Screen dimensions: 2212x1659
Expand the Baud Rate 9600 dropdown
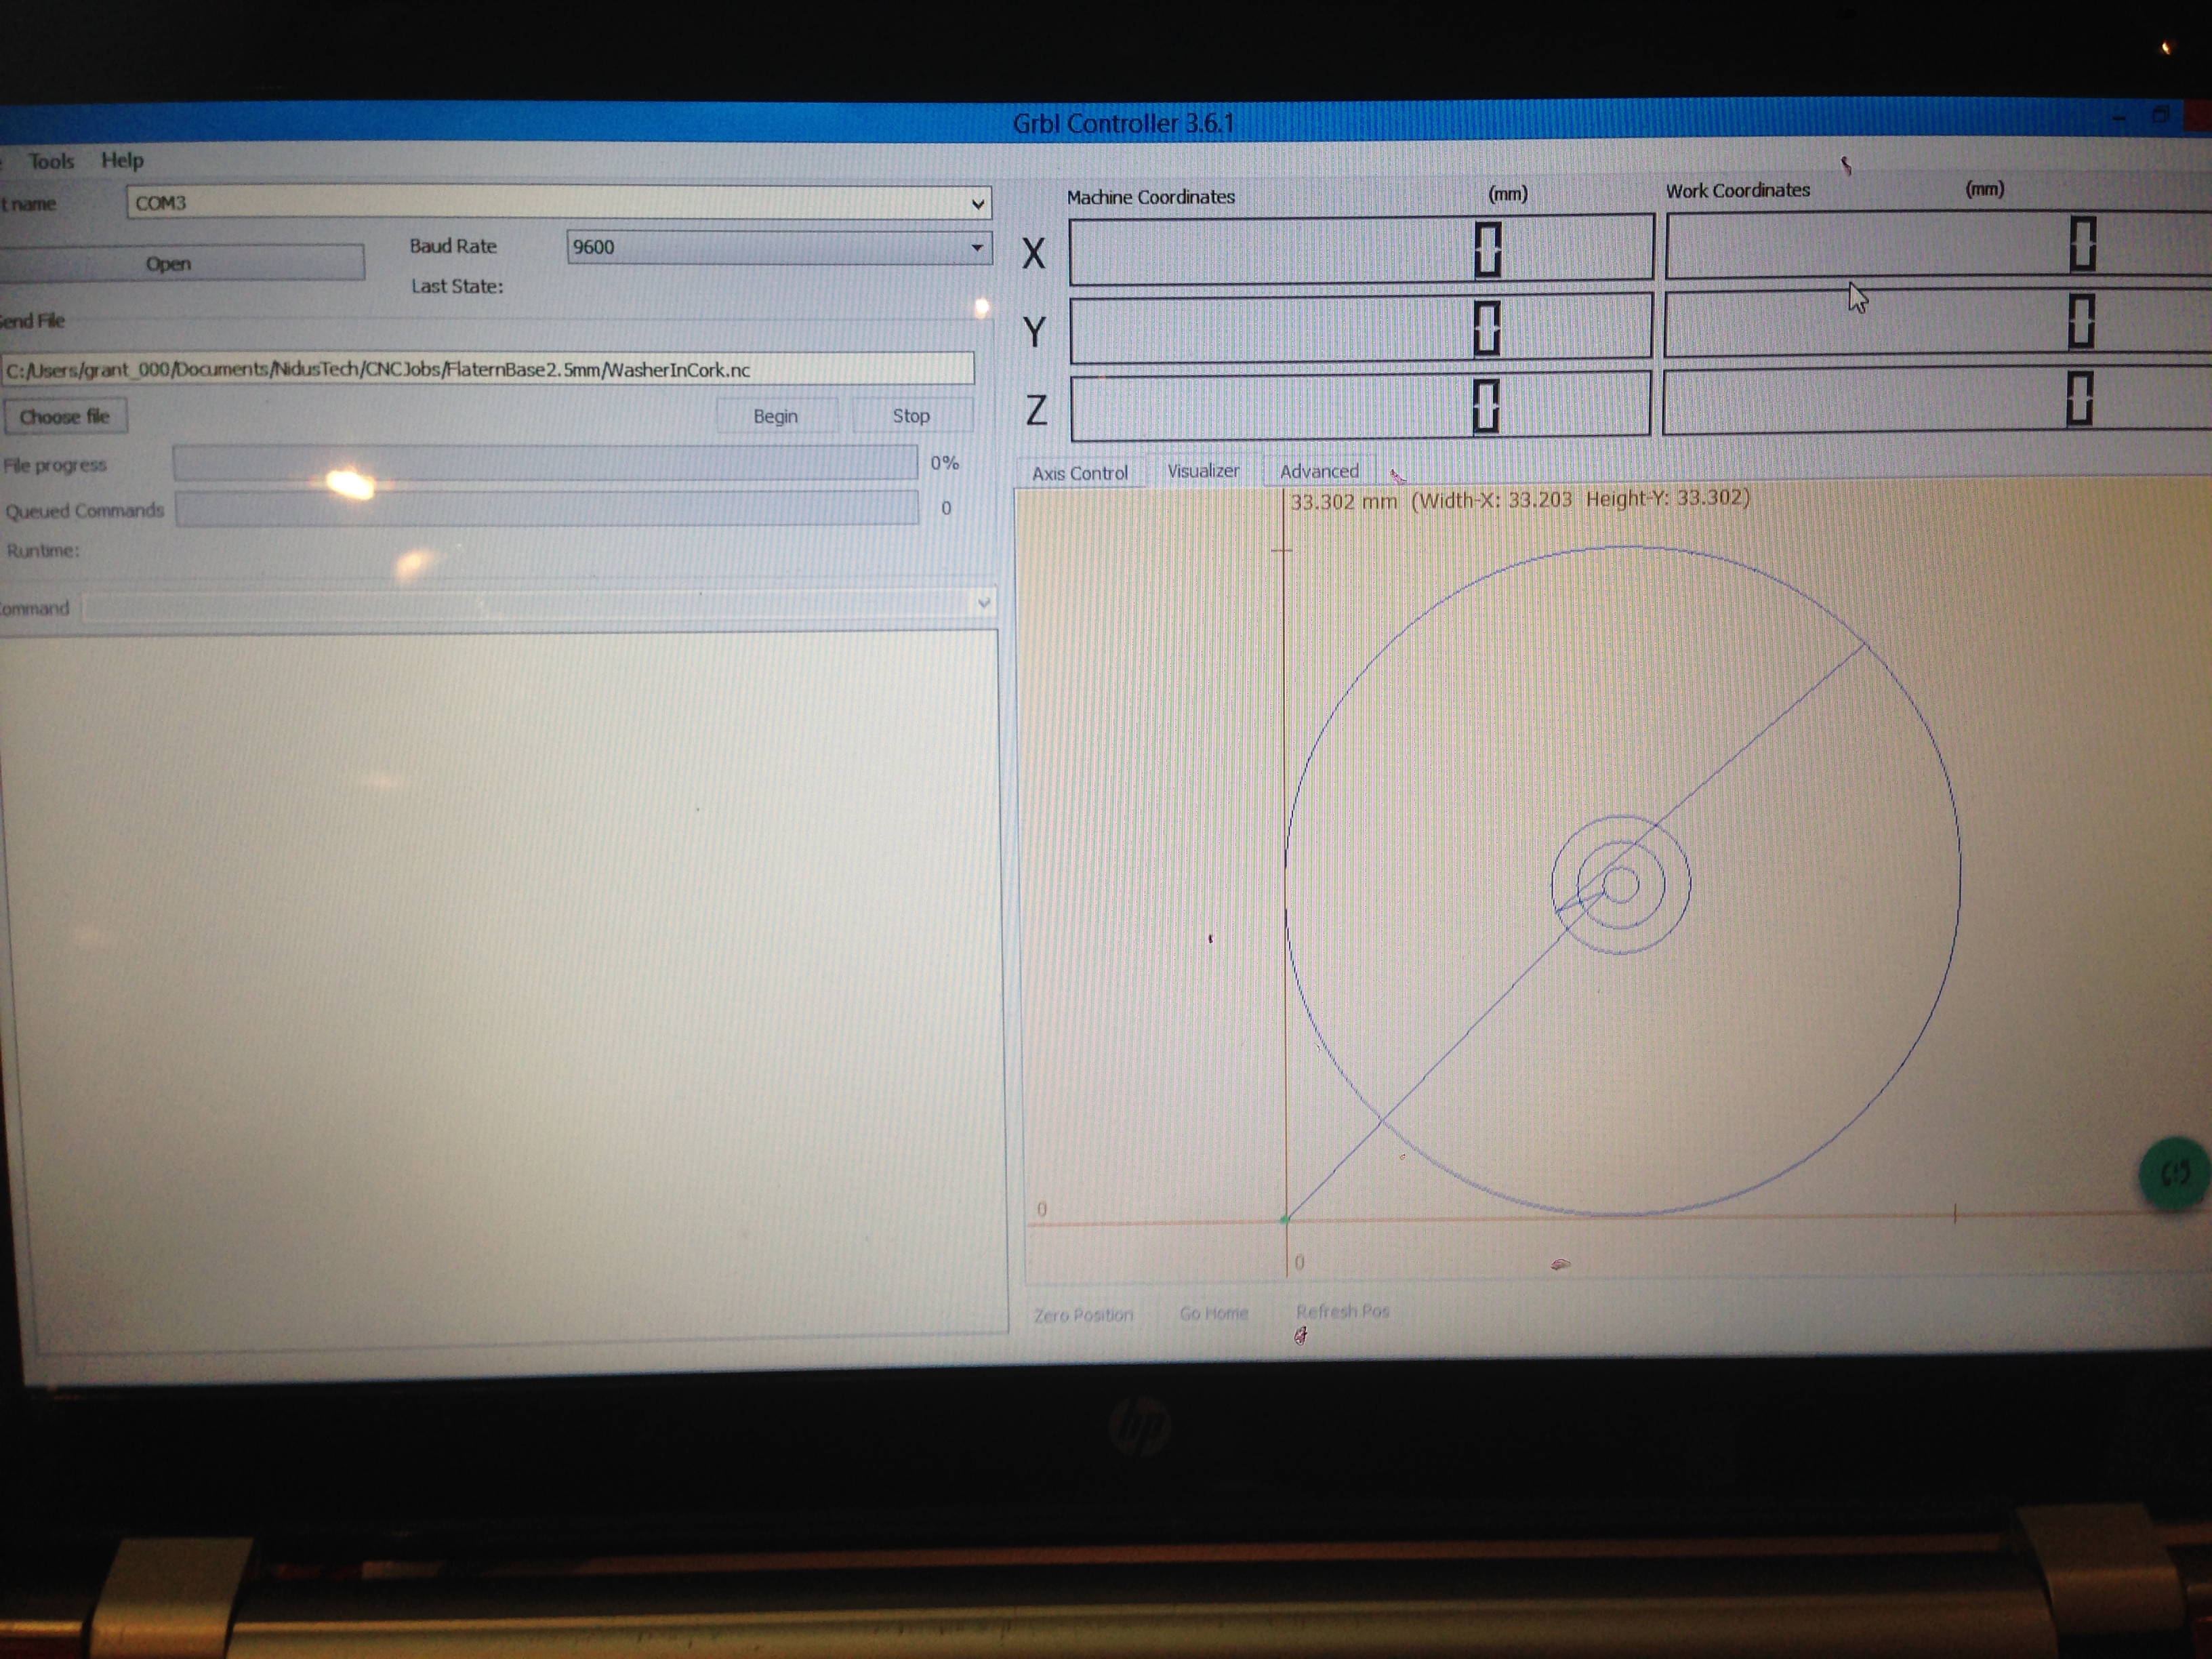coord(977,247)
